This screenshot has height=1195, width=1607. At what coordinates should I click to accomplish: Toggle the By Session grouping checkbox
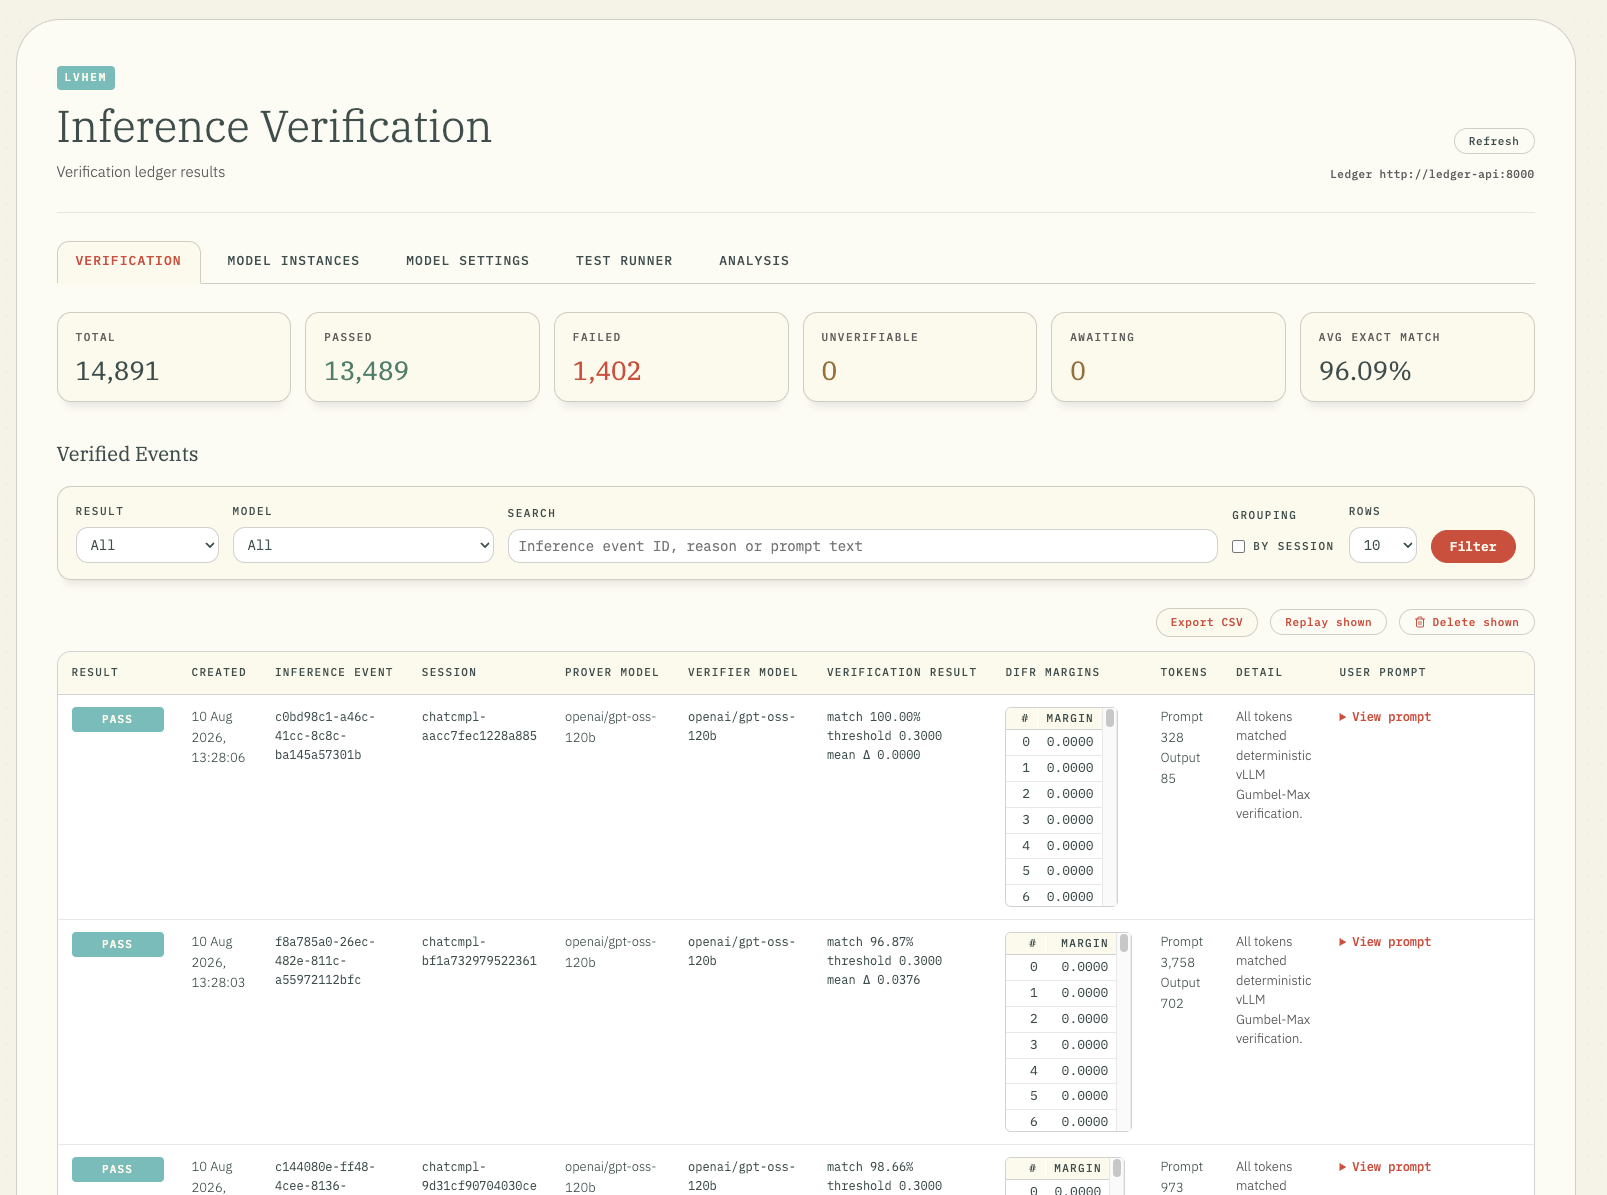tap(1238, 546)
